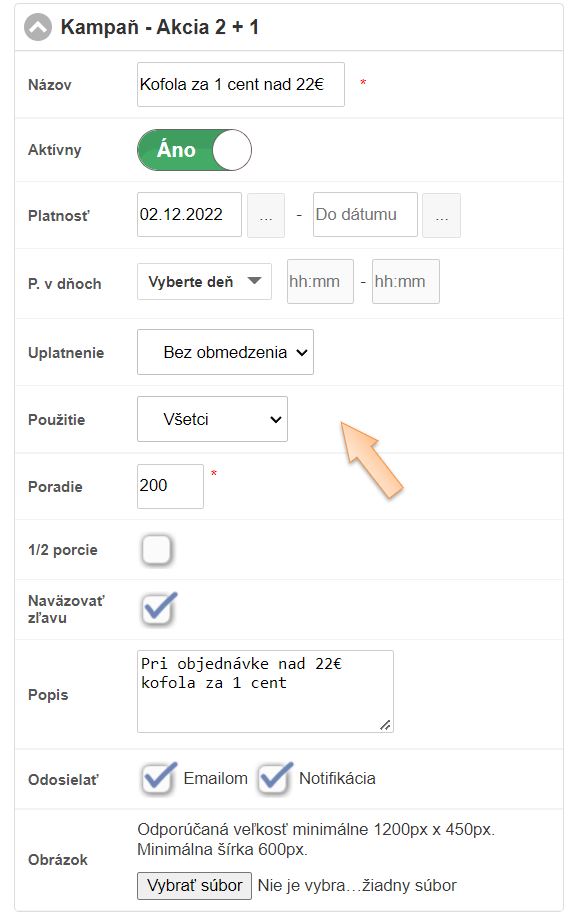The image size is (582, 918).
Task: Click the Popis description textarea
Action: coord(265,691)
